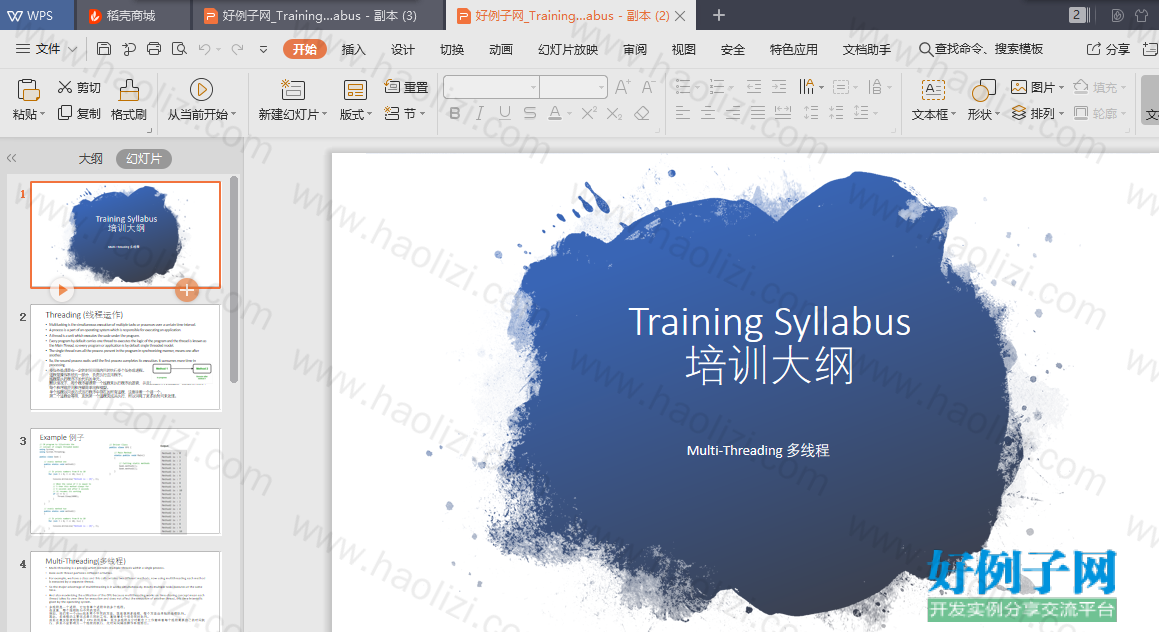
Task: Open quick access toolbar customize dropdown
Action: [263, 50]
